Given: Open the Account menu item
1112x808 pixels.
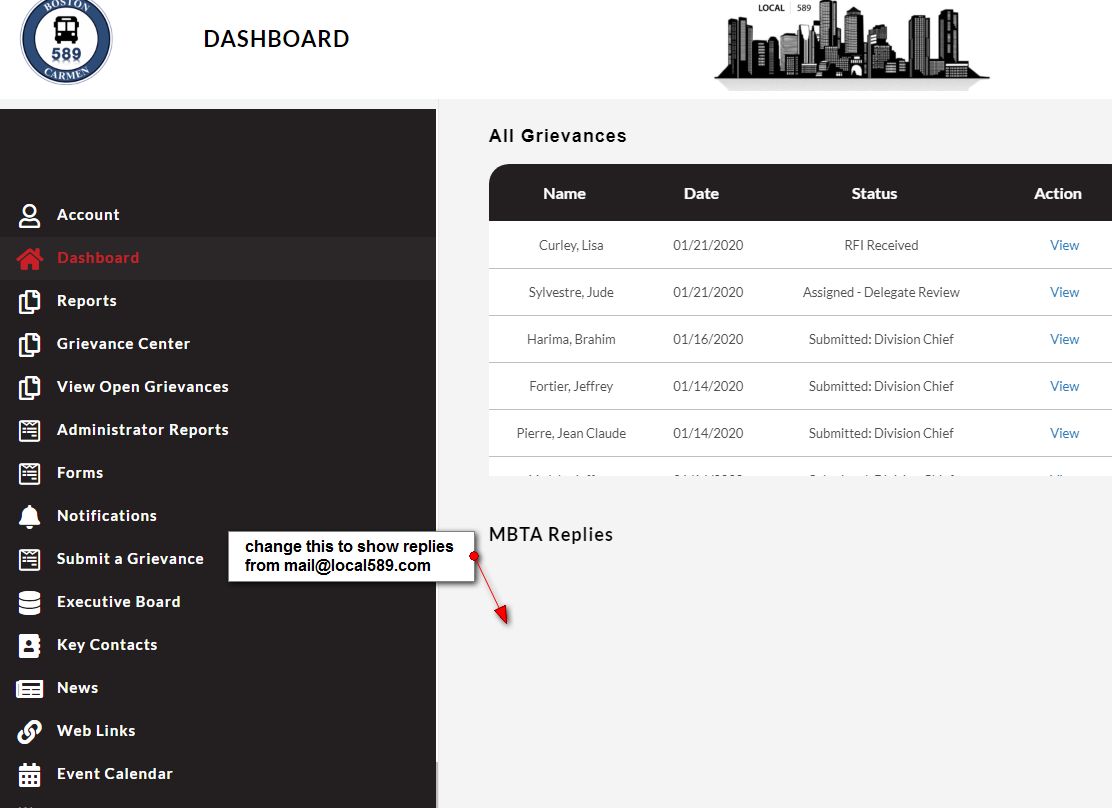Looking at the screenshot, I should (x=88, y=215).
